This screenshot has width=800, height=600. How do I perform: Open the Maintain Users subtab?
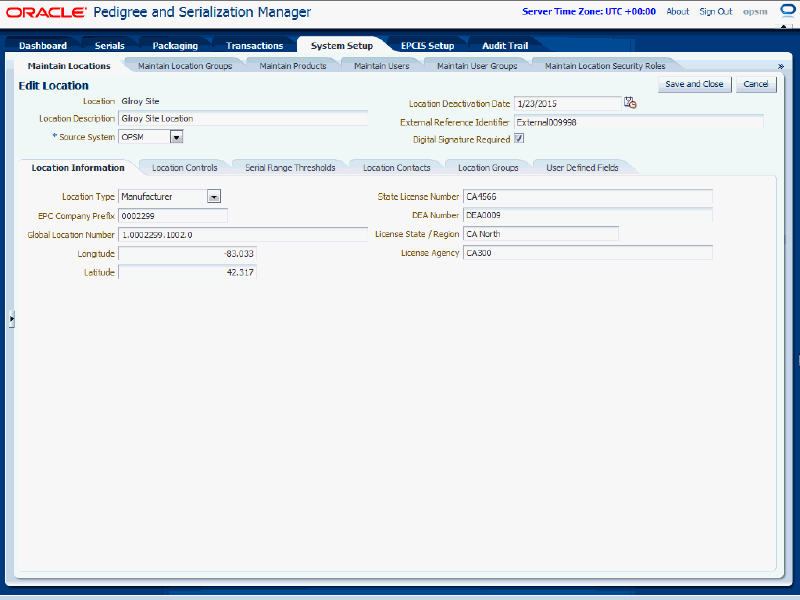click(x=382, y=66)
